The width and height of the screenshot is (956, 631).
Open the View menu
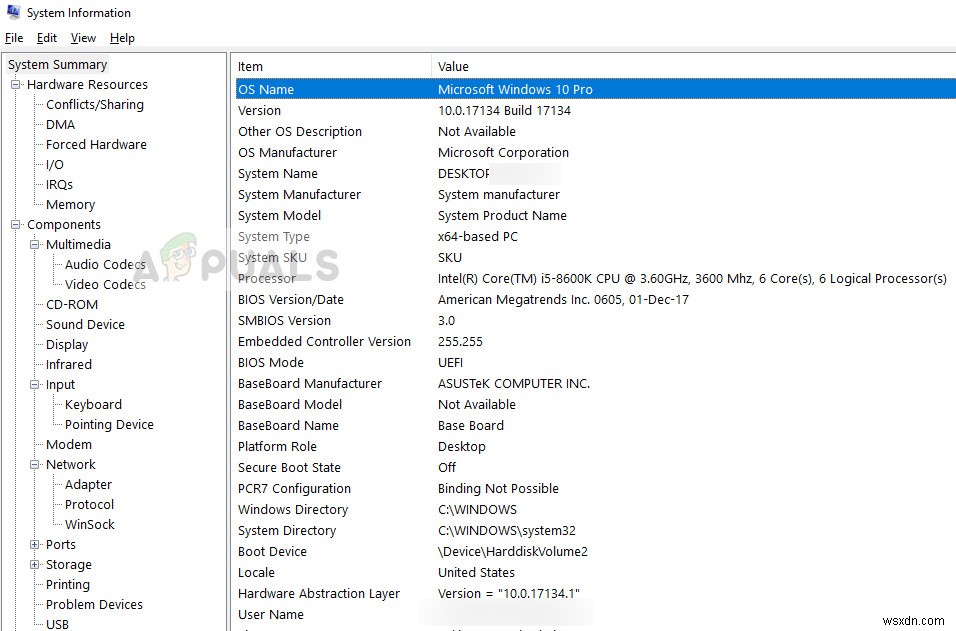[x=83, y=38]
